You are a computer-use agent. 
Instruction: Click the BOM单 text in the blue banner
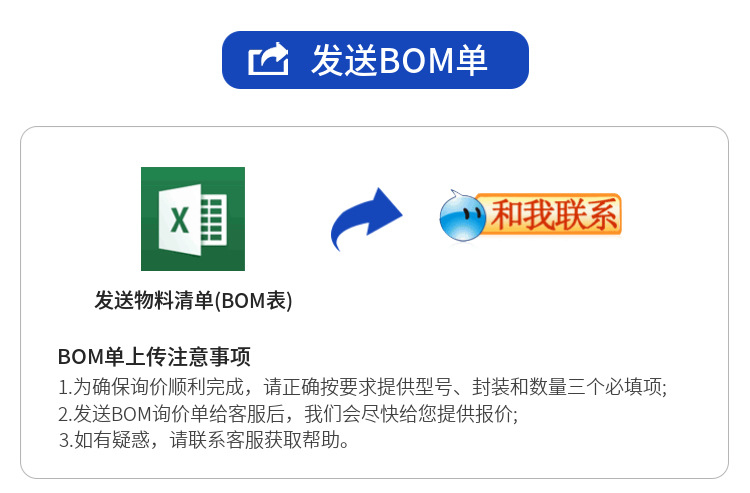(433, 60)
